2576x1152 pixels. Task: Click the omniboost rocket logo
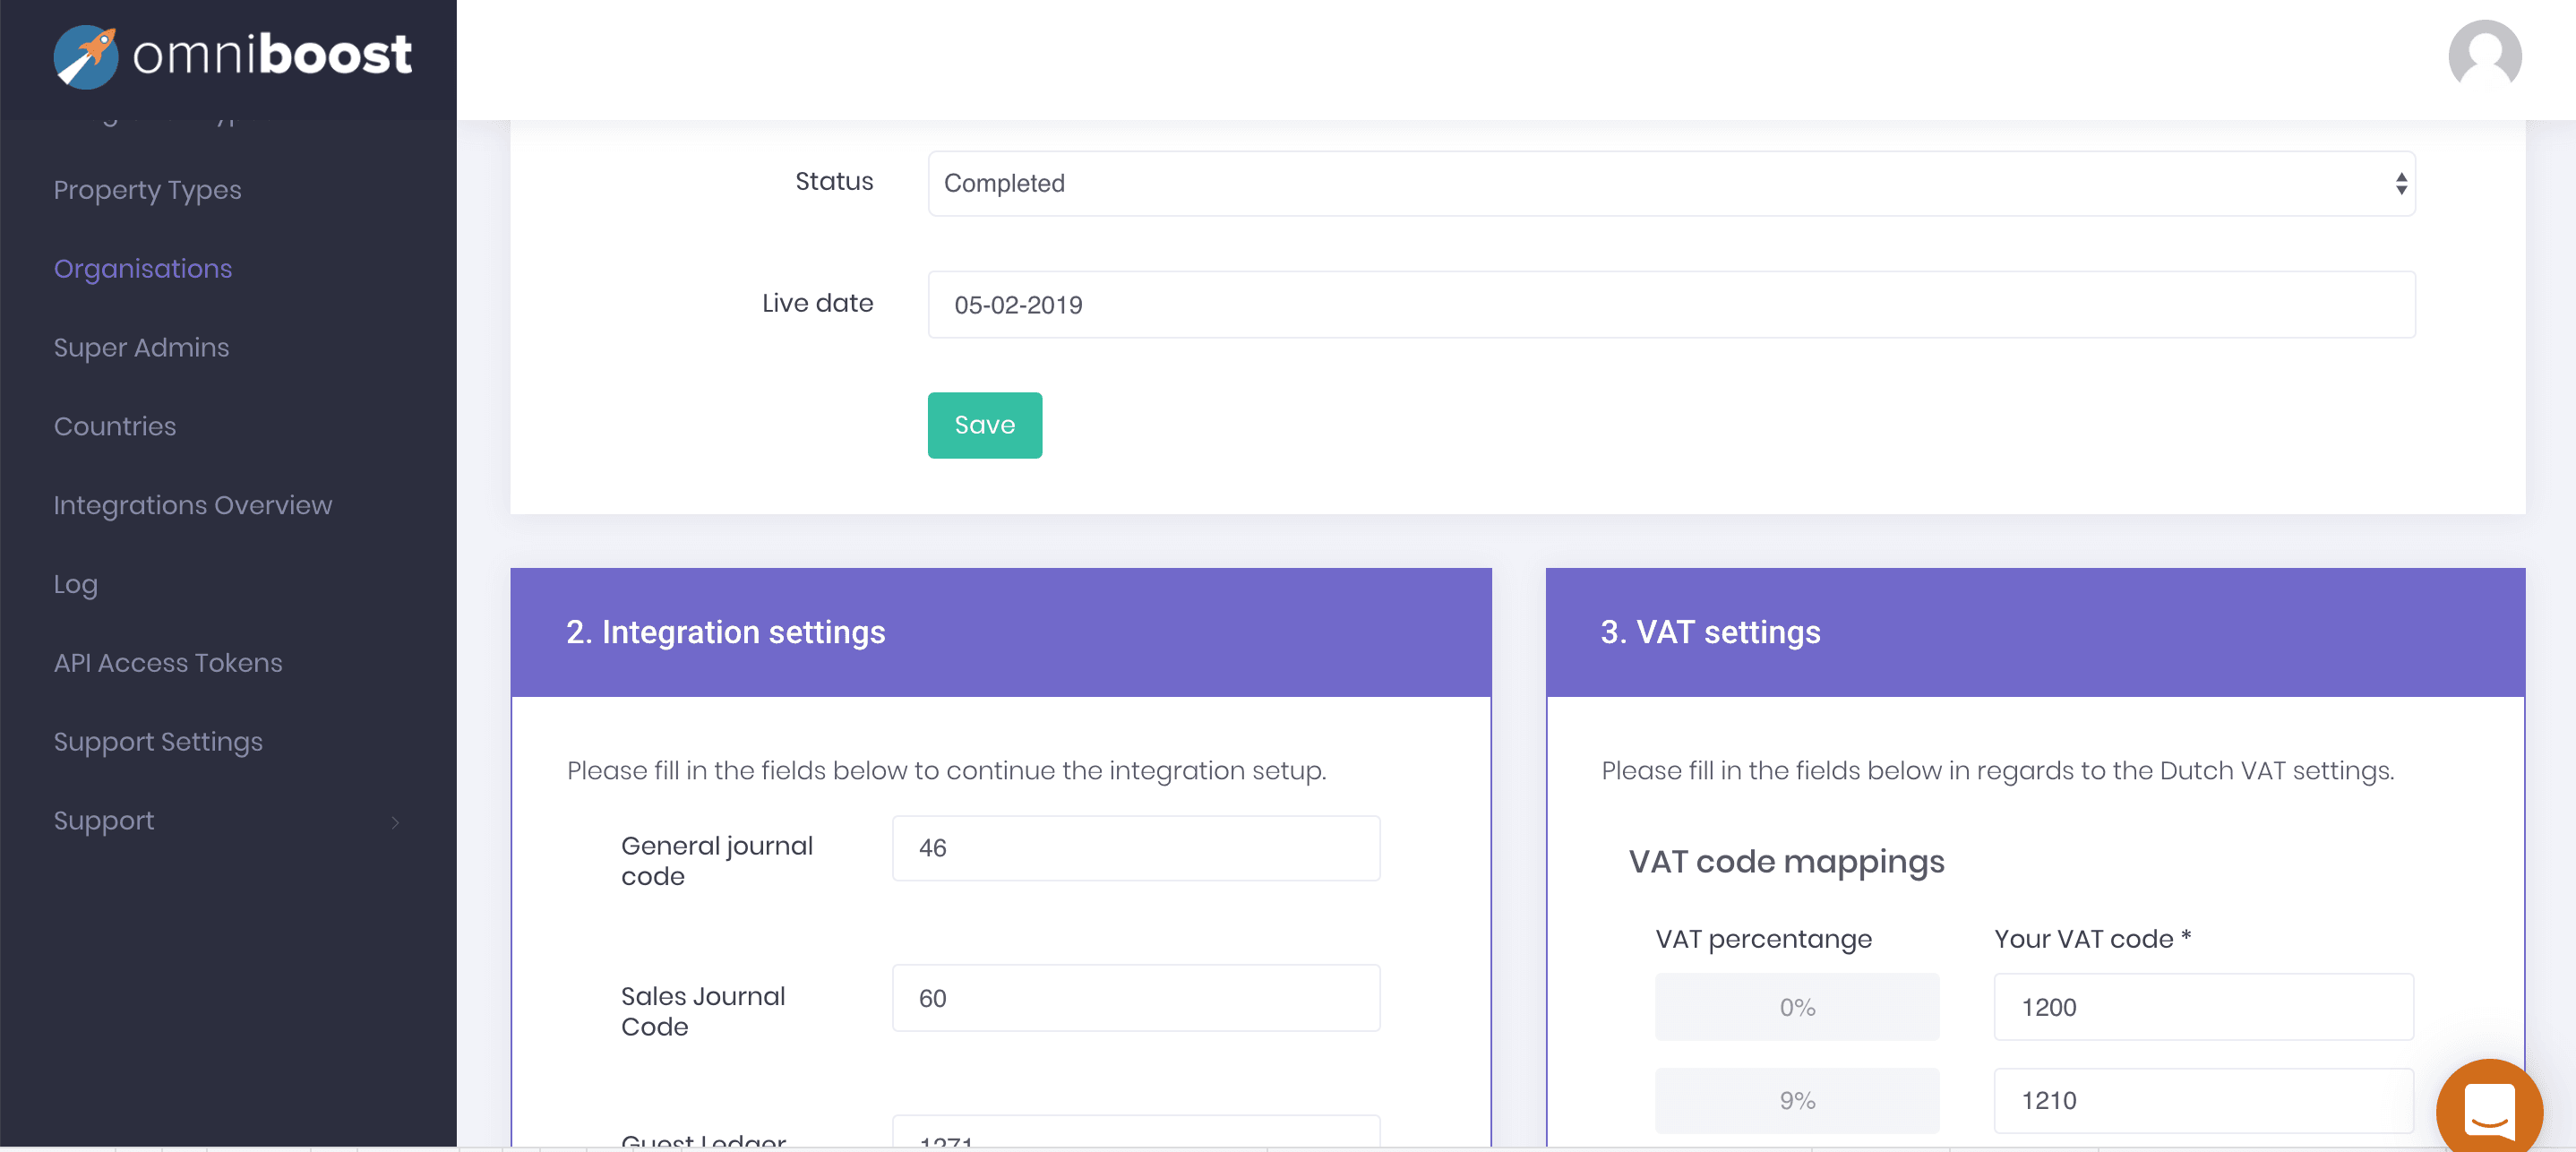click(86, 56)
